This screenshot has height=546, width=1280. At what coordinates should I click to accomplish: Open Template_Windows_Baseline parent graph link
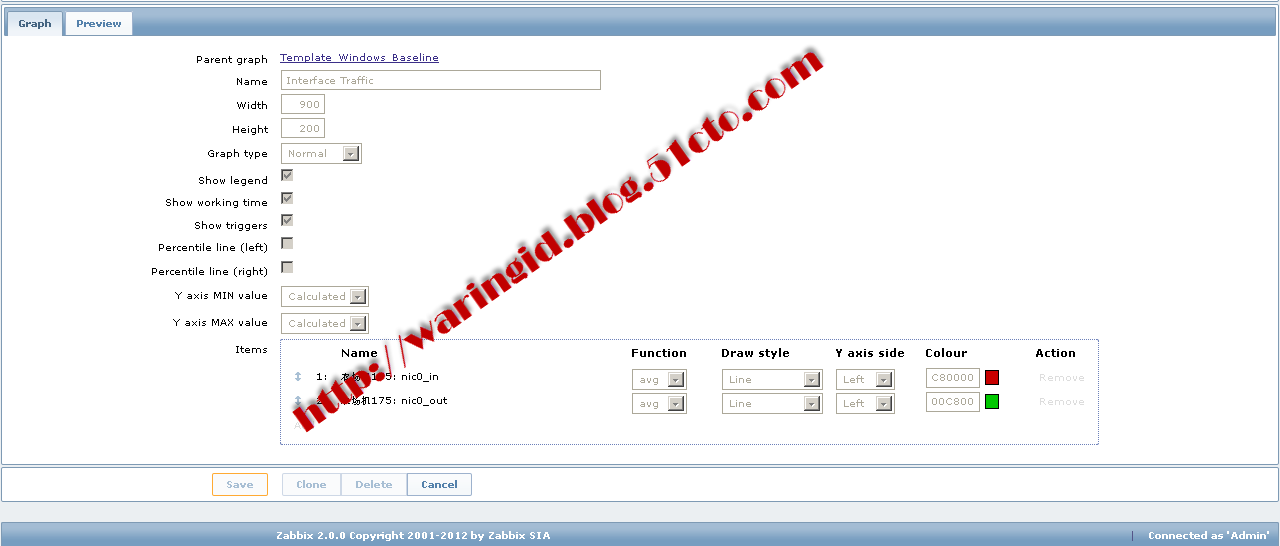[x=359, y=58]
